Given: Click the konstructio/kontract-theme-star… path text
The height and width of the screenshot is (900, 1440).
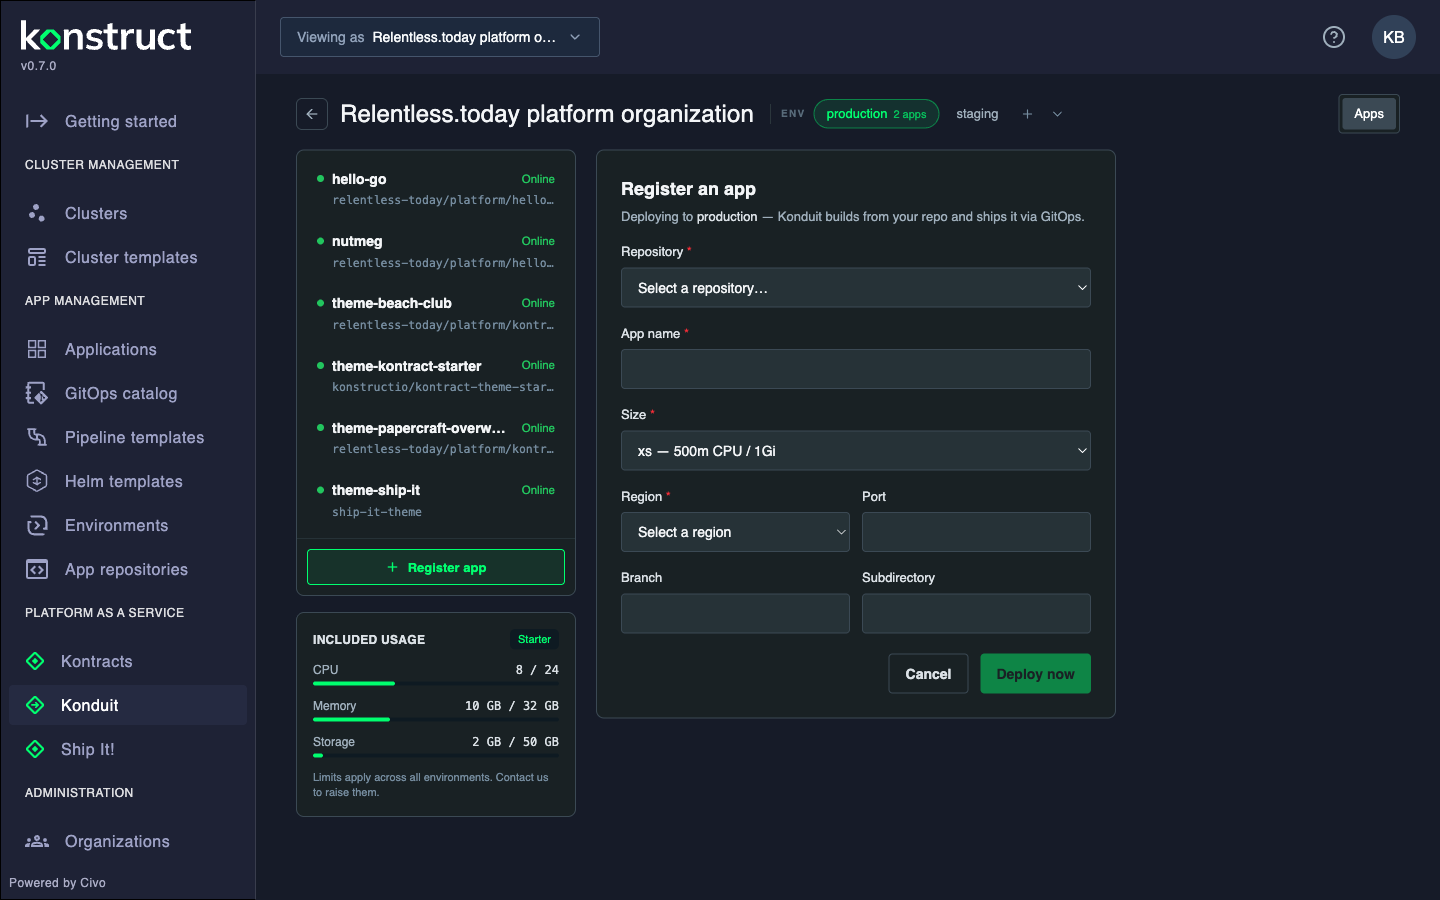Looking at the screenshot, I should coord(443,387).
